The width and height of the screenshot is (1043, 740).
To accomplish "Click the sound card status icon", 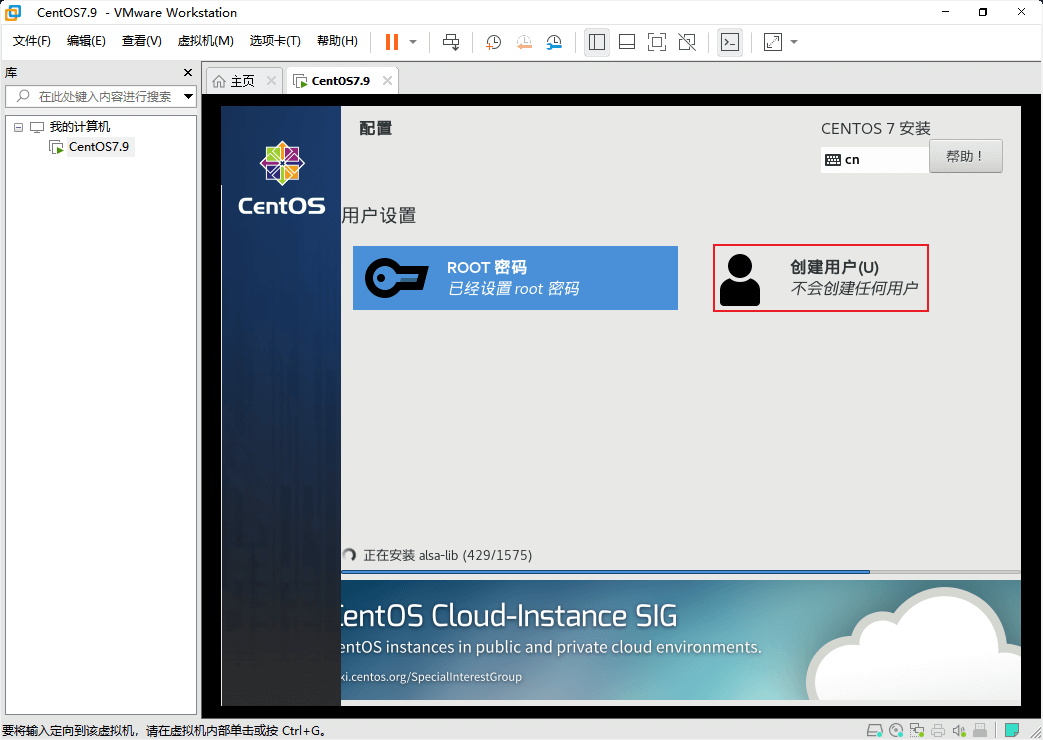I will (959, 731).
